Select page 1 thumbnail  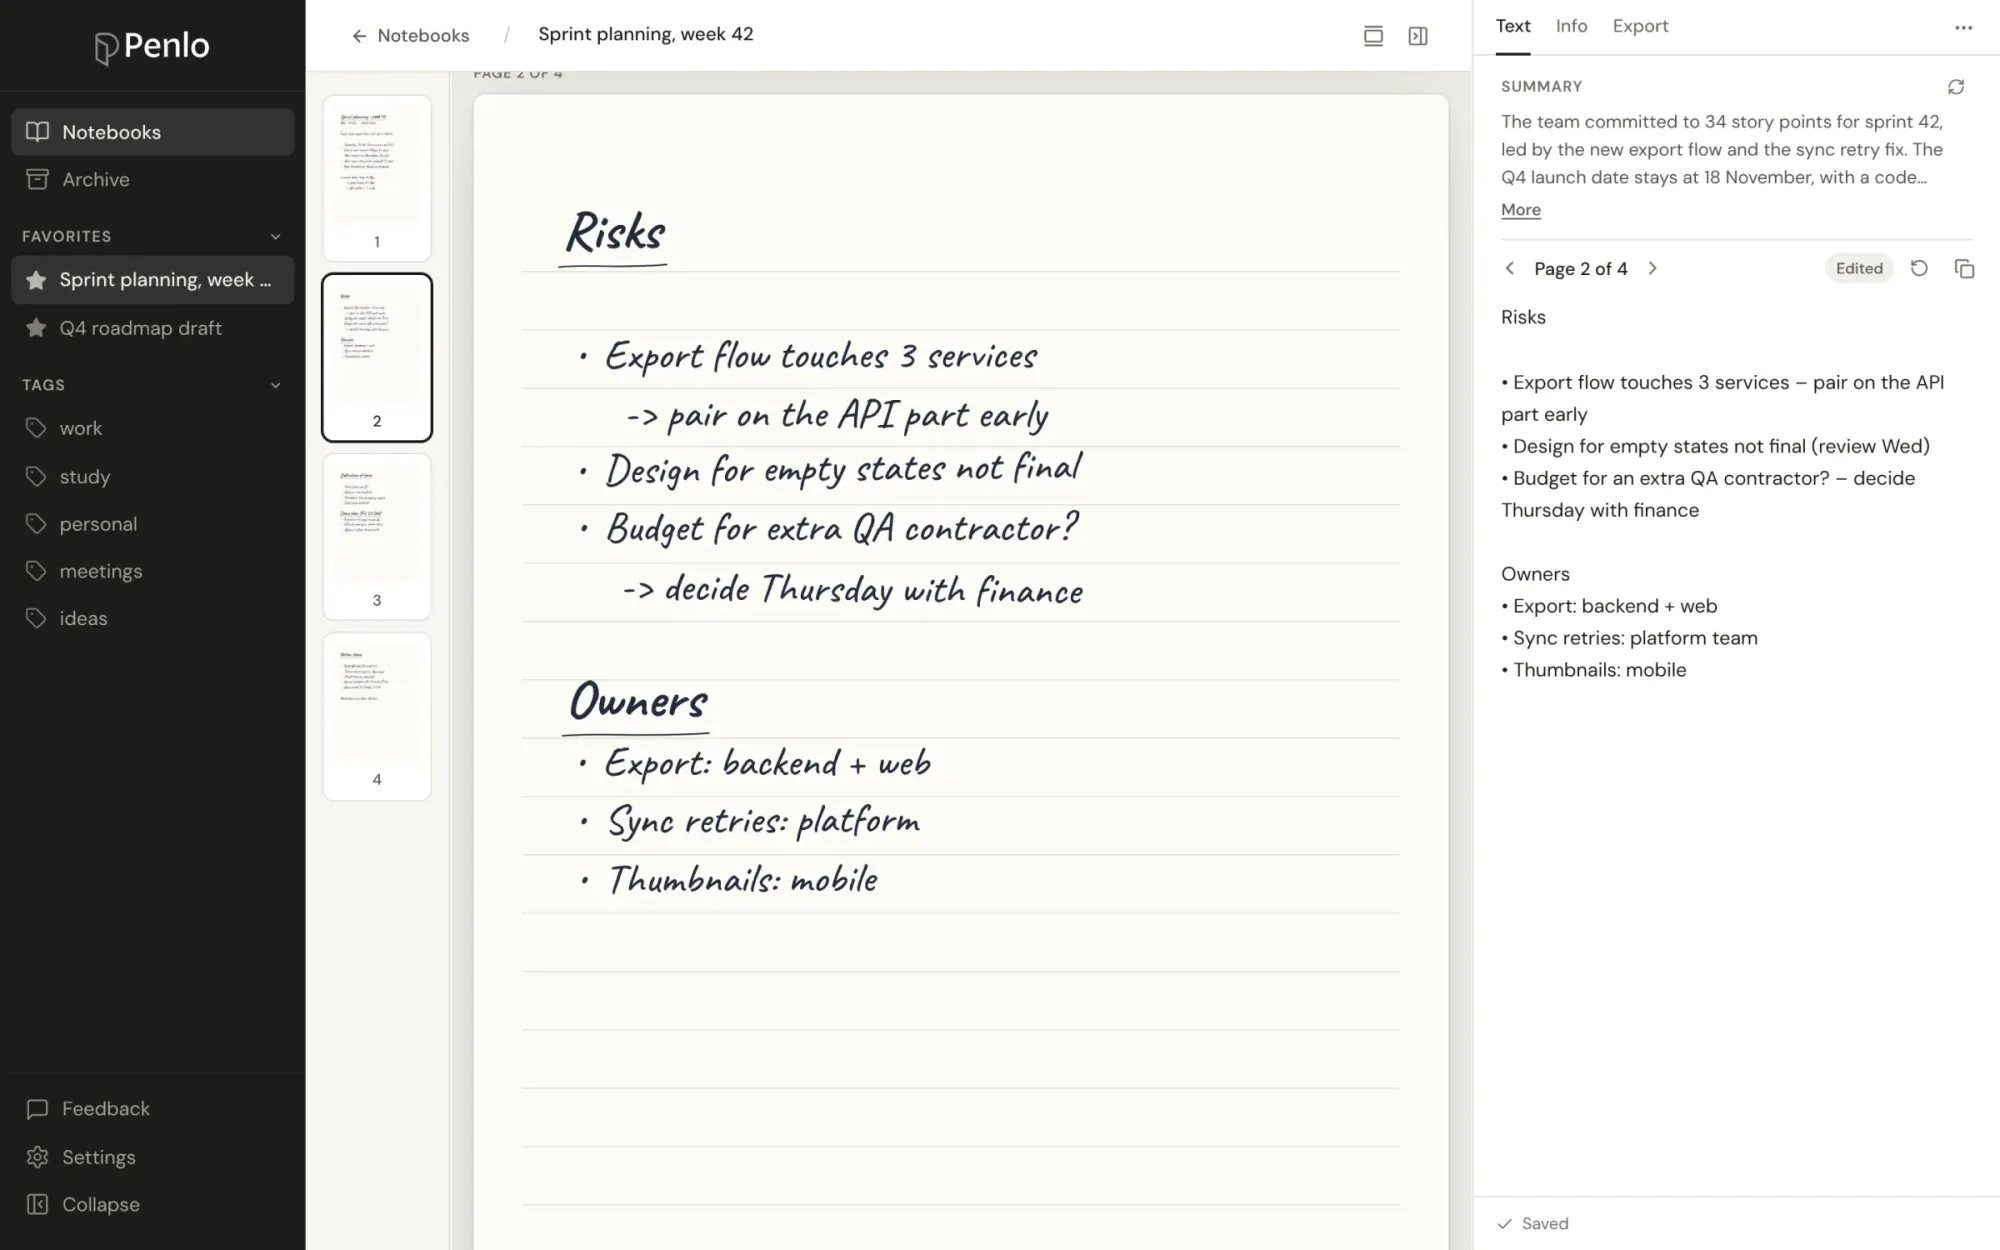[377, 178]
